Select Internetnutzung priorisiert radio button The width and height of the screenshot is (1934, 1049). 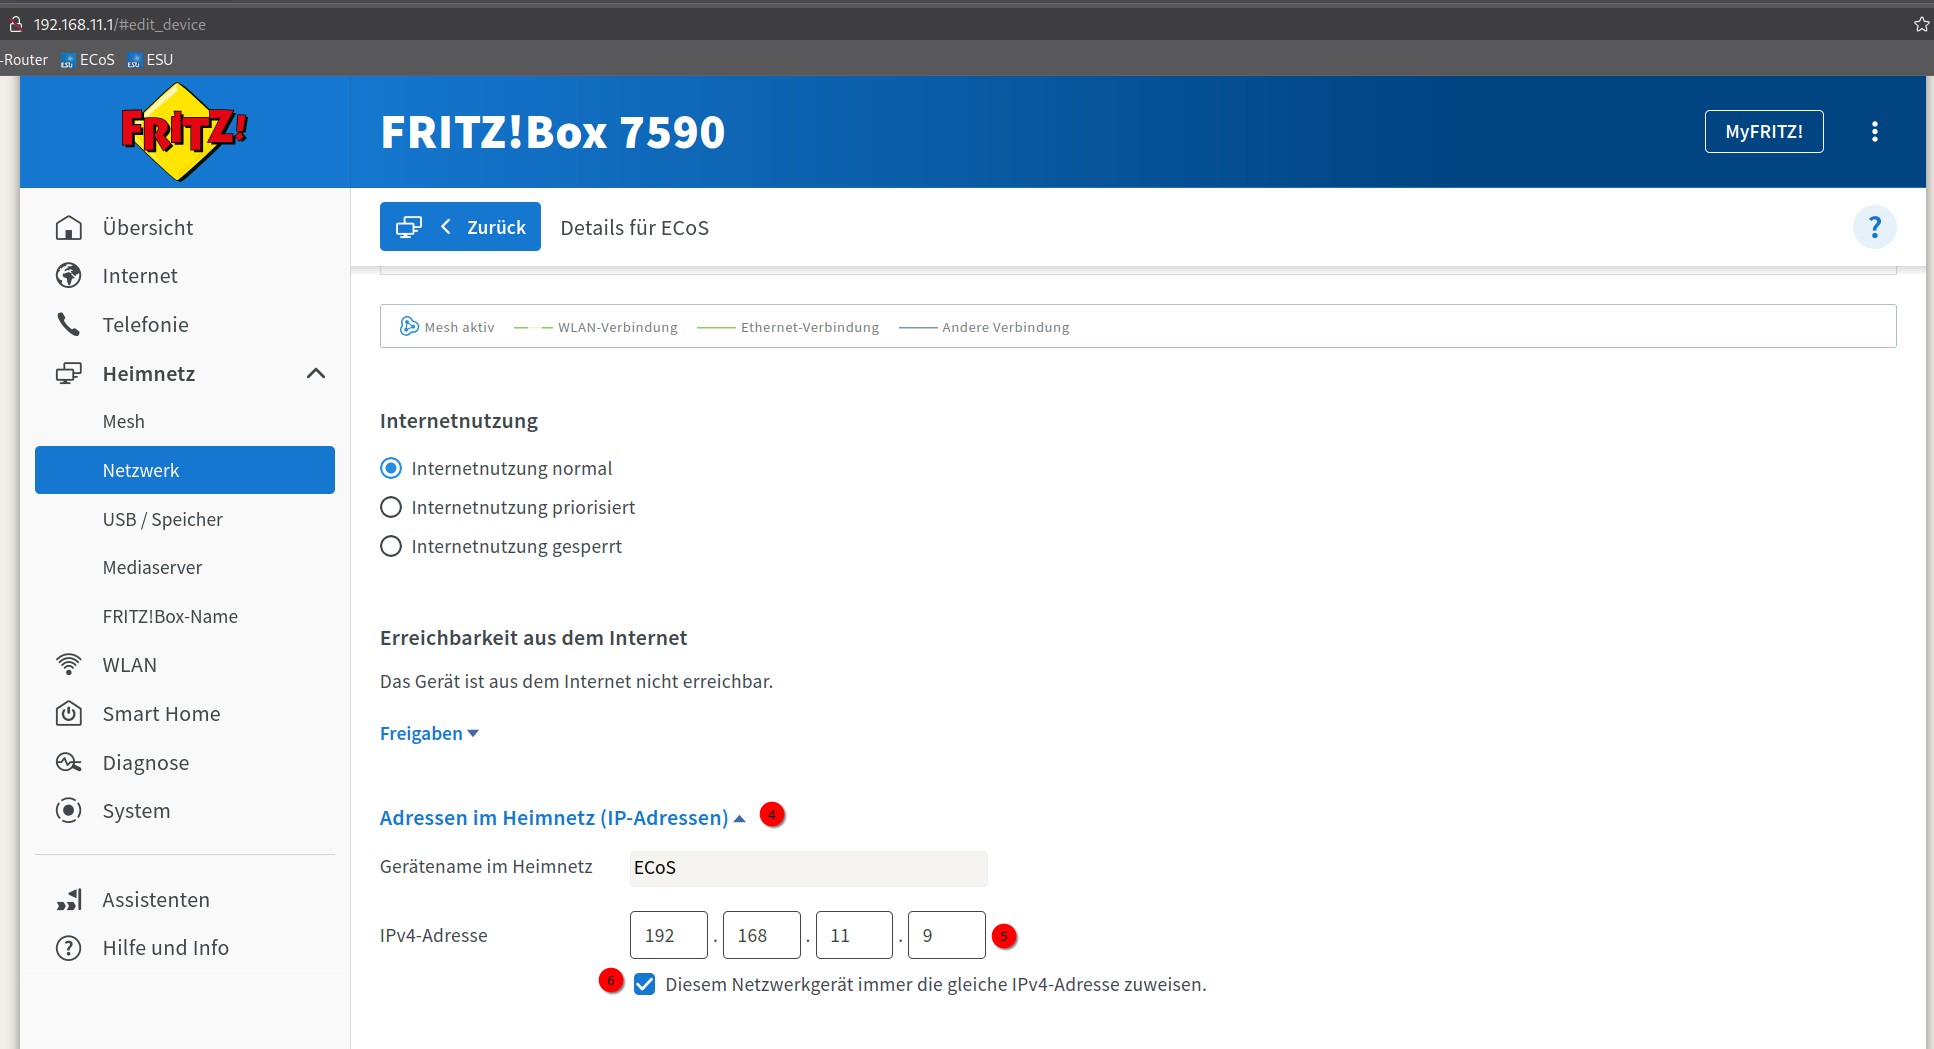pos(391,508)
